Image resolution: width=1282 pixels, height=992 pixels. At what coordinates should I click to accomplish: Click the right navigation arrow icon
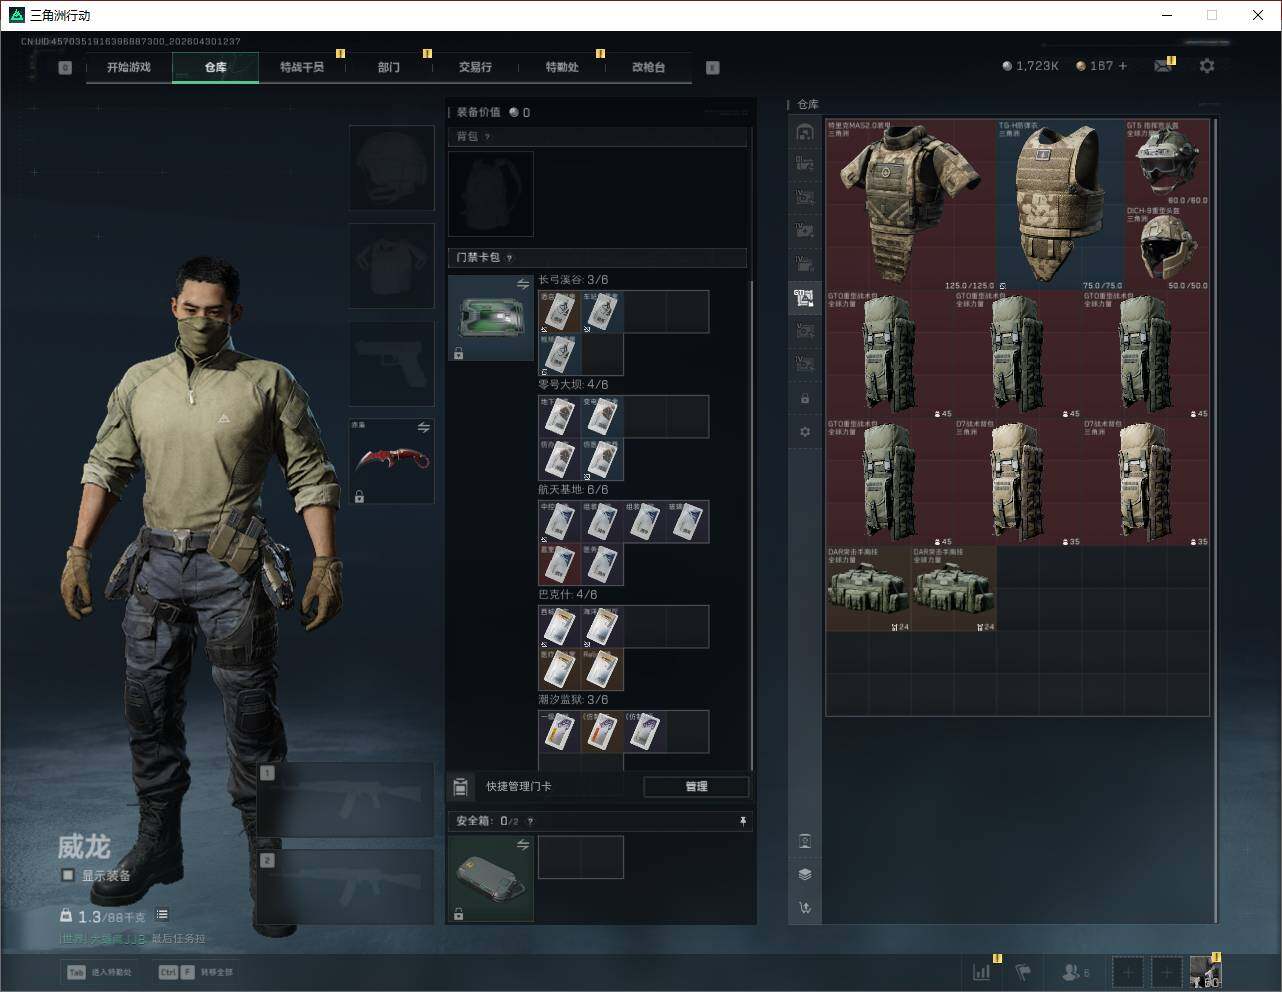click(713, 68)
